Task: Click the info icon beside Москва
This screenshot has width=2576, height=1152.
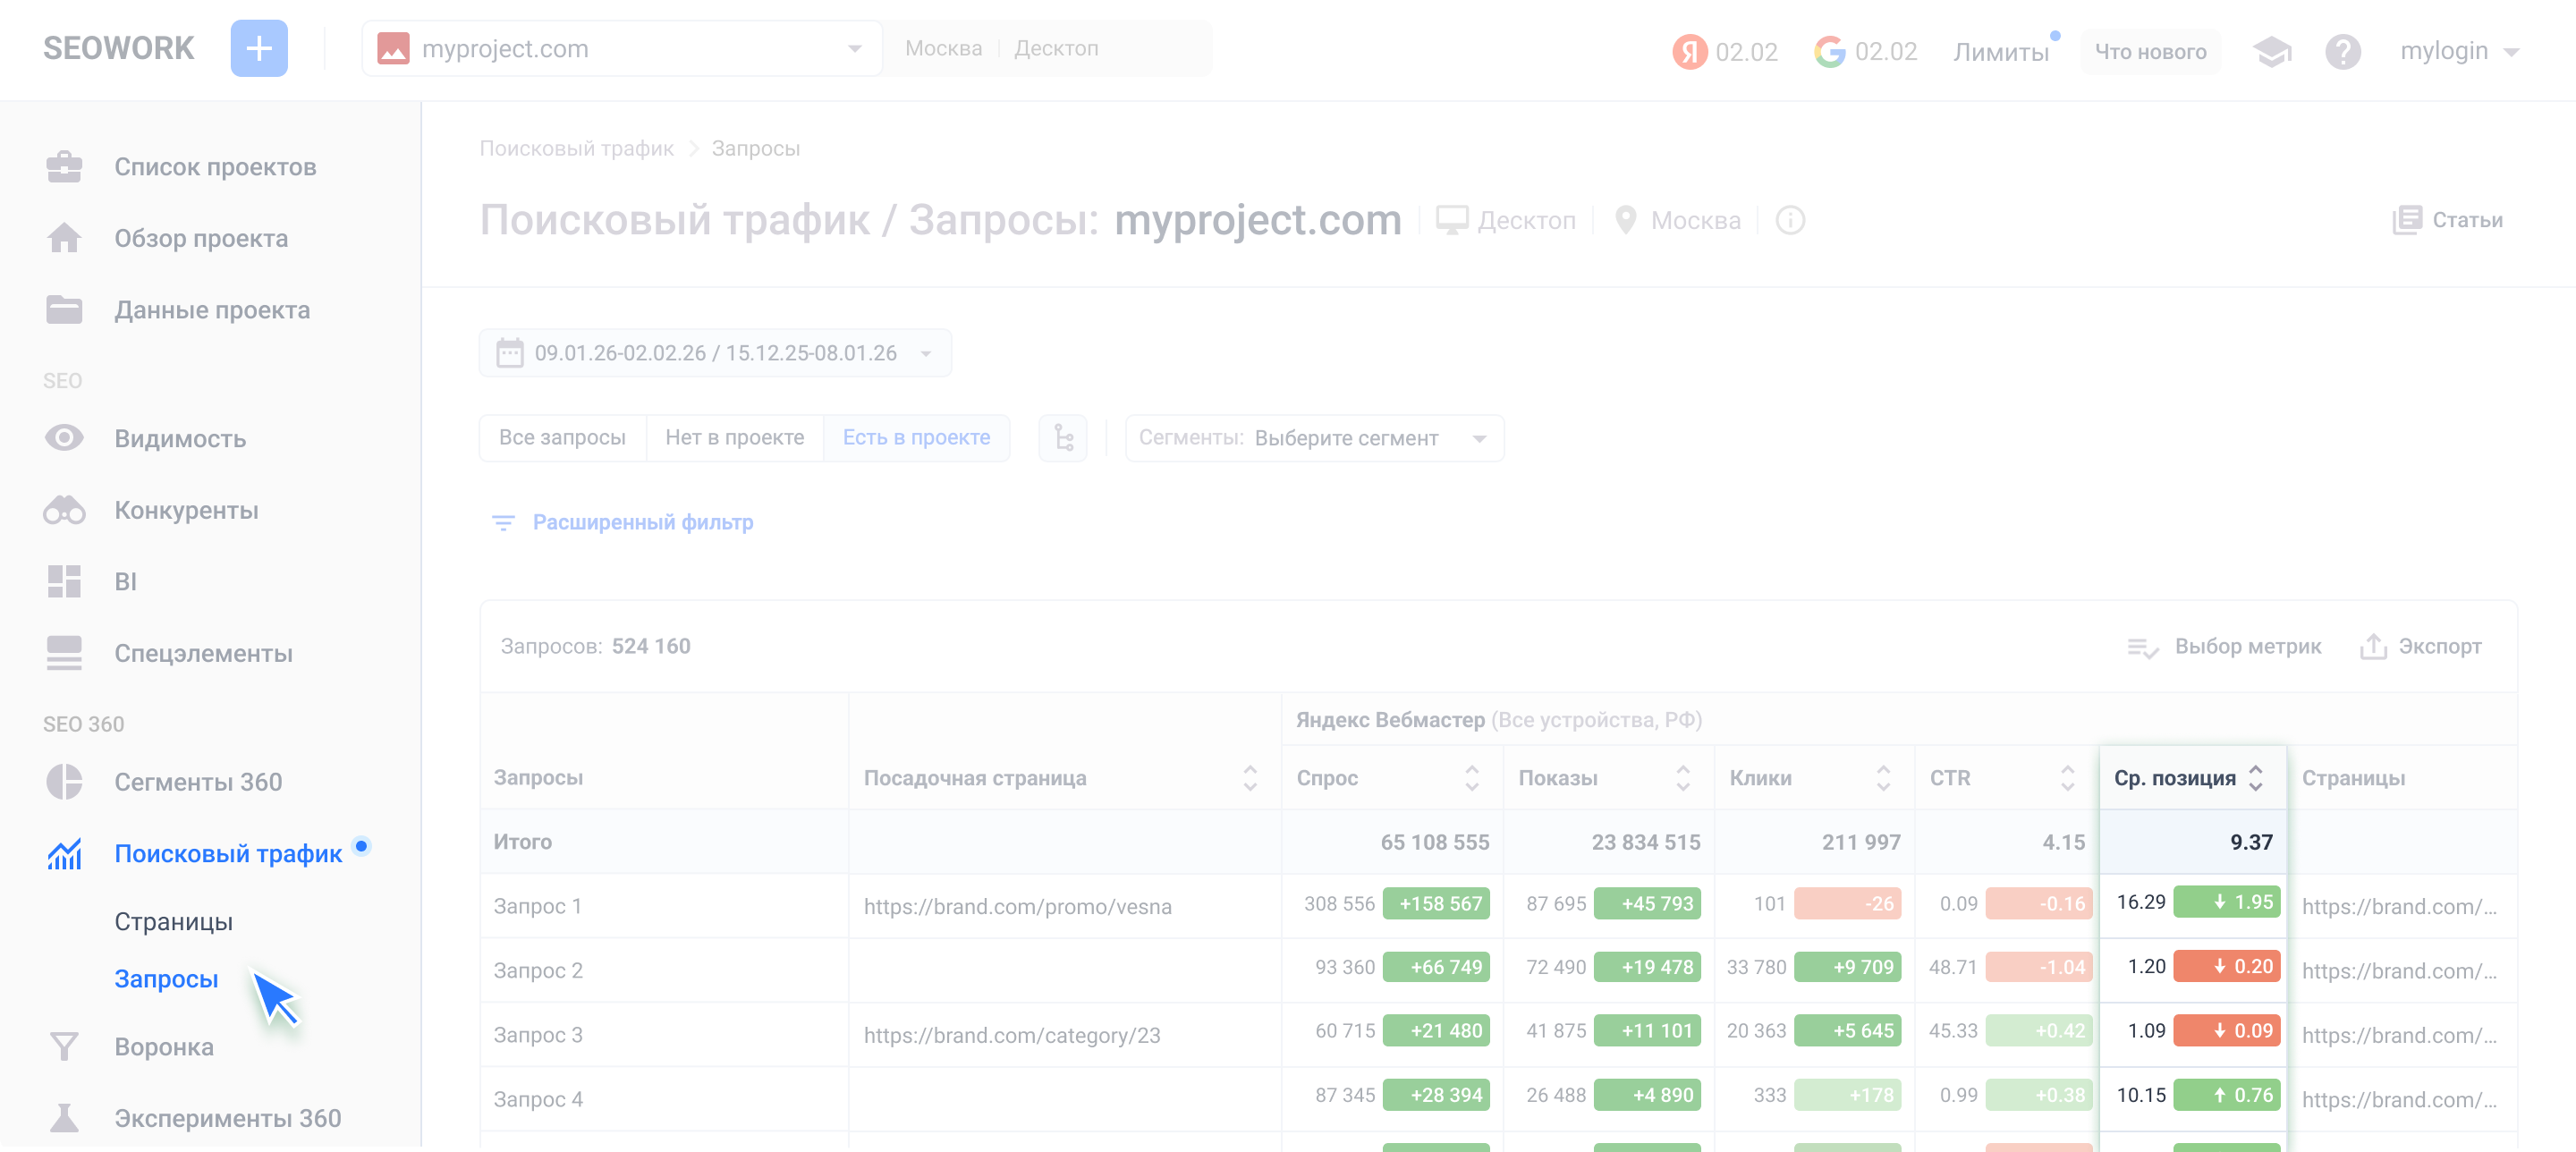Action: point(1790,220)
